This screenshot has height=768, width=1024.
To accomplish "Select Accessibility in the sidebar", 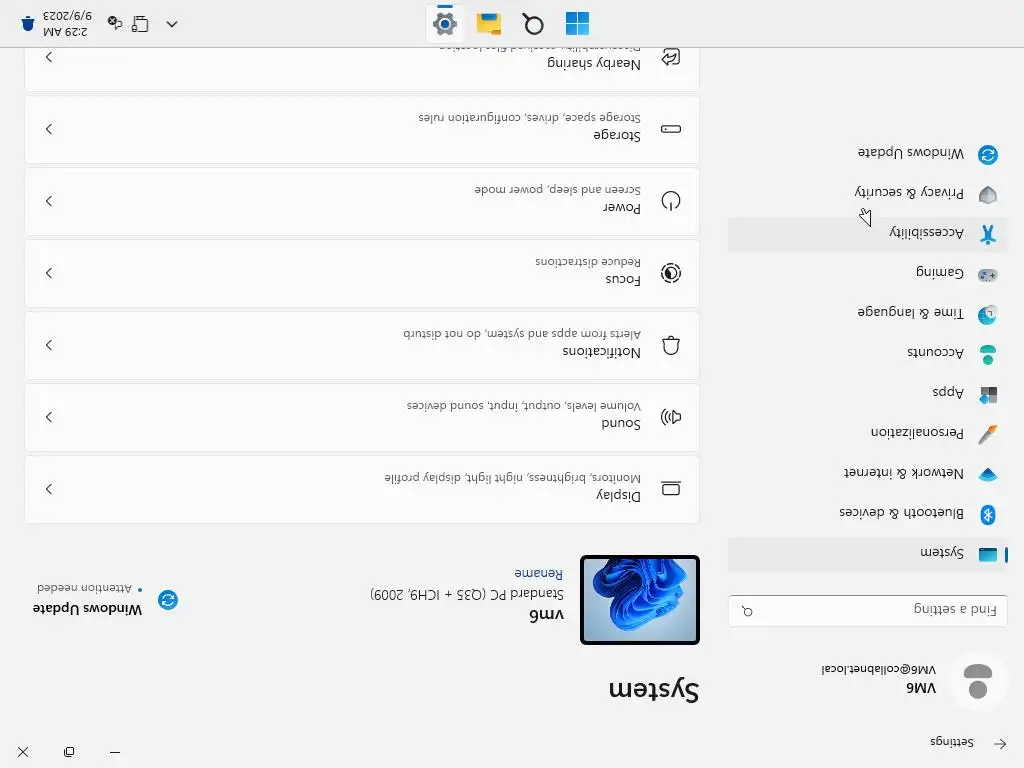I will click(868, 234).
